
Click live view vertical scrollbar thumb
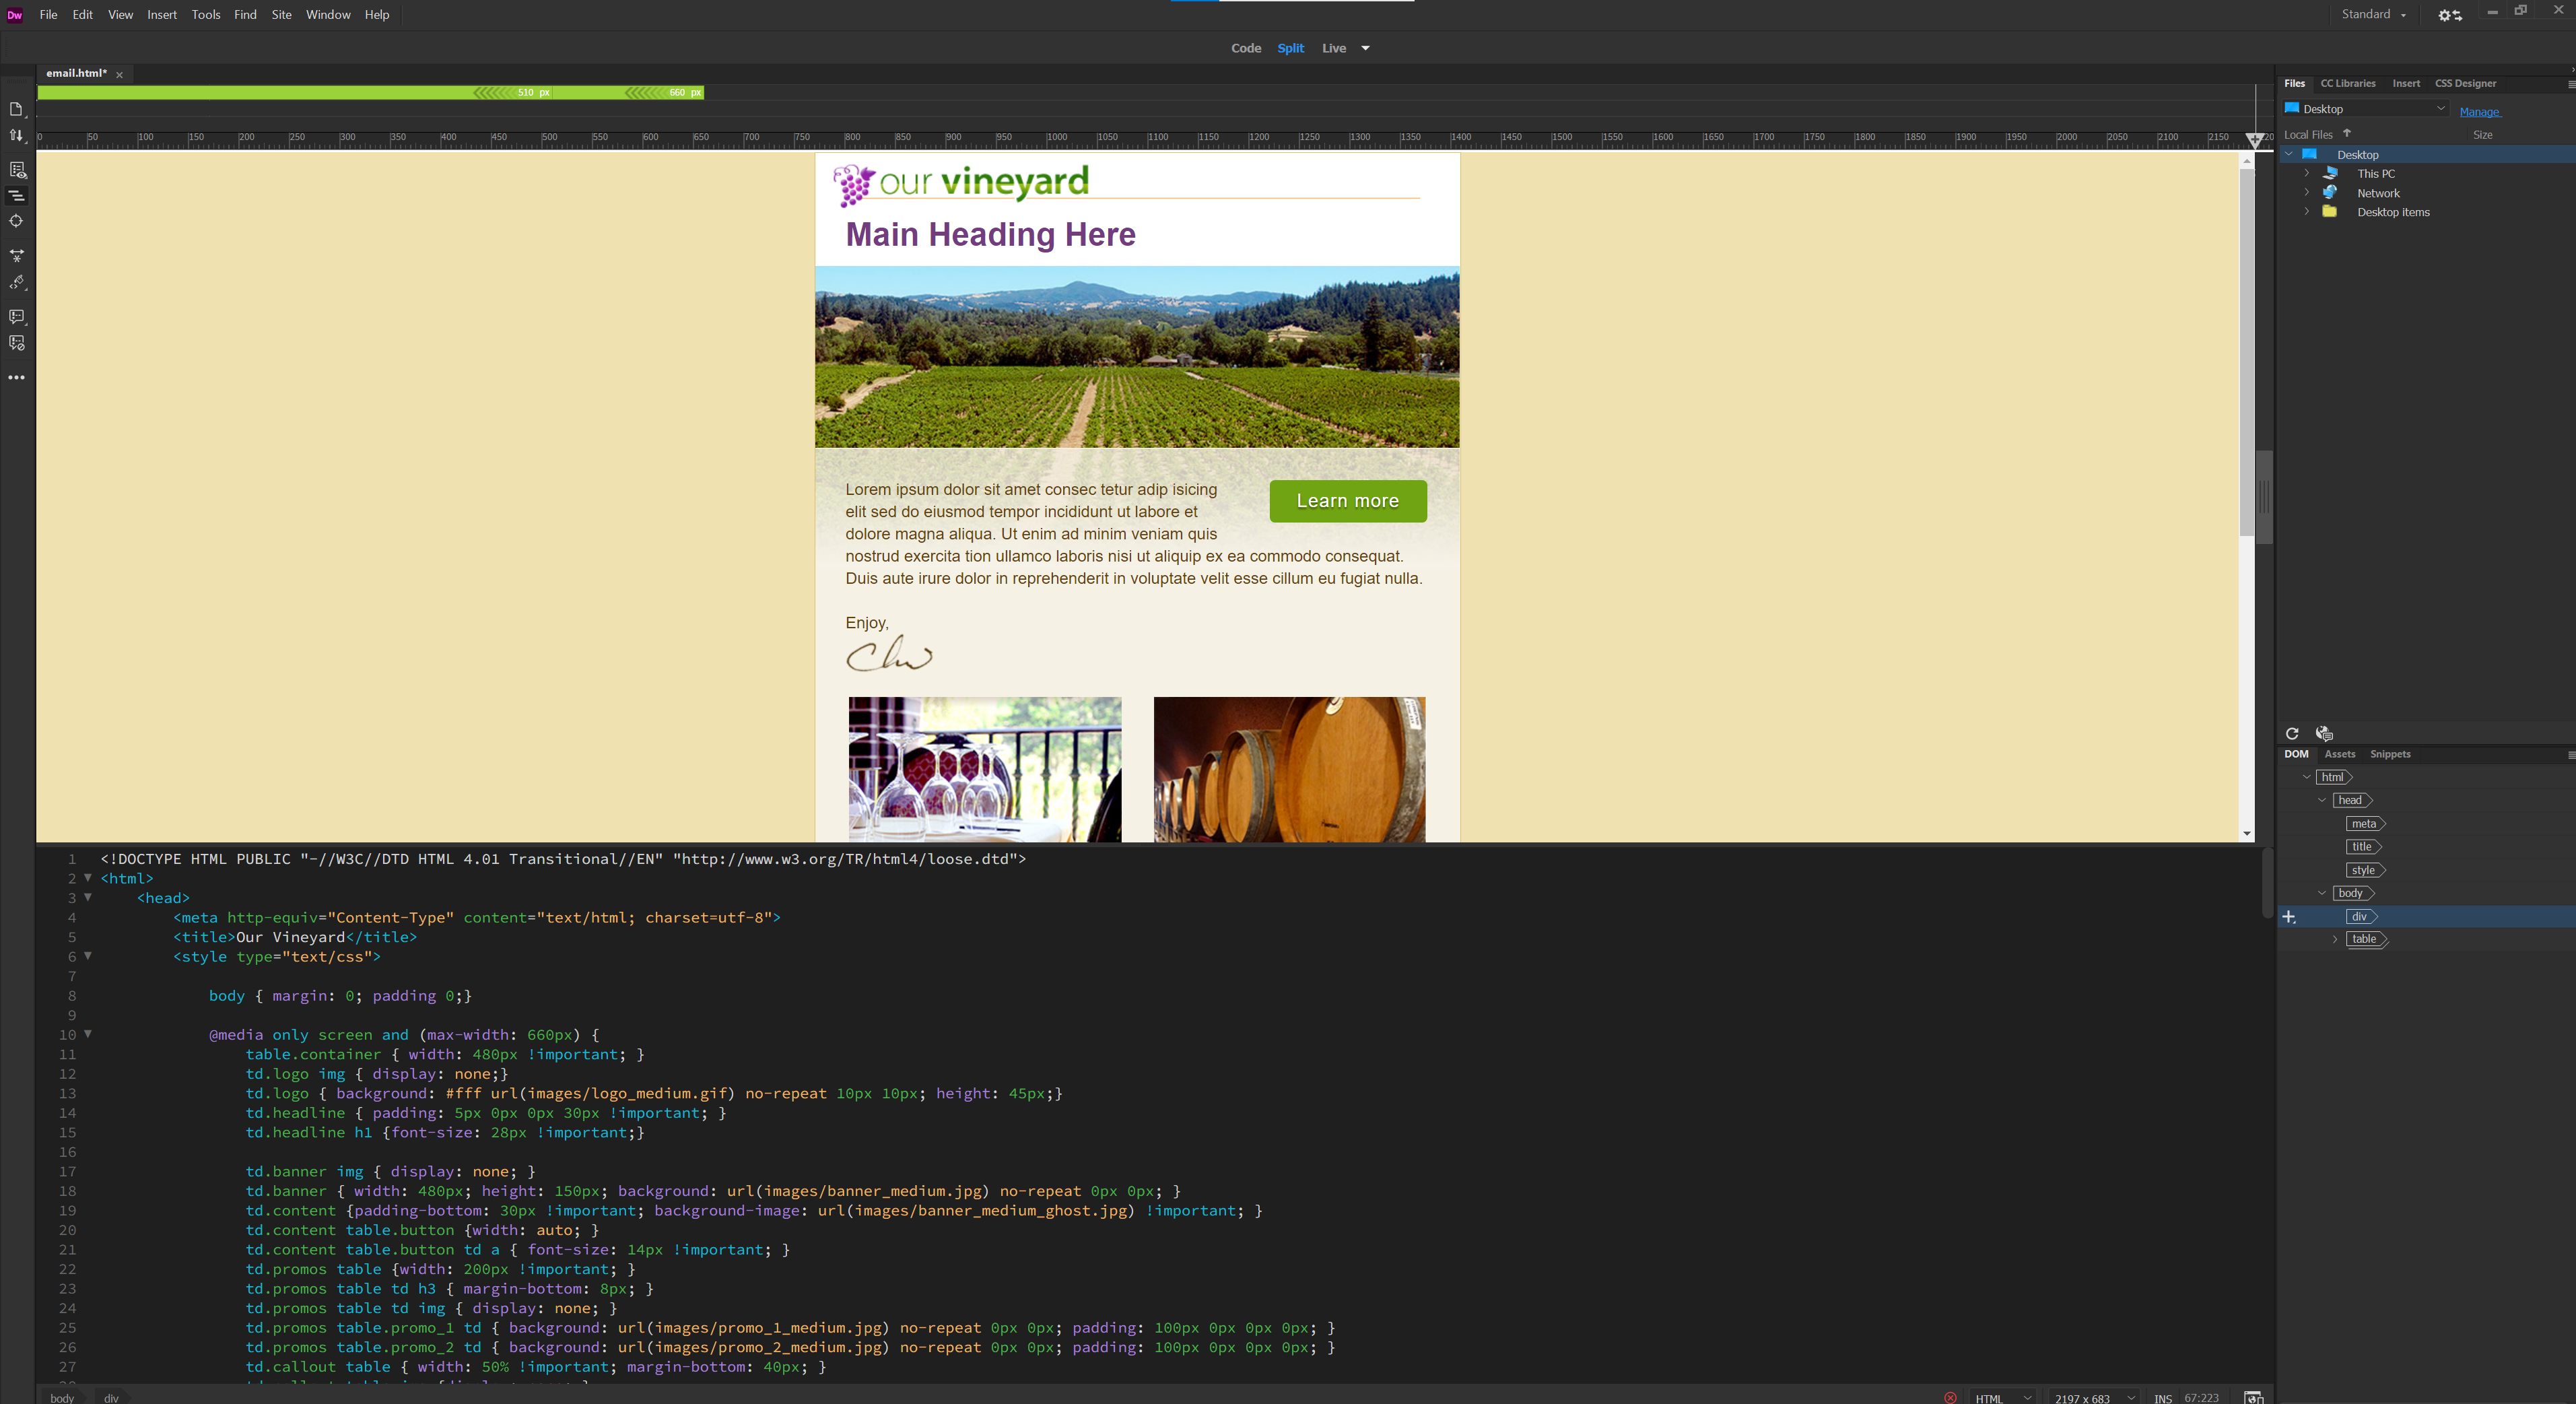(x=2246, y=352)
